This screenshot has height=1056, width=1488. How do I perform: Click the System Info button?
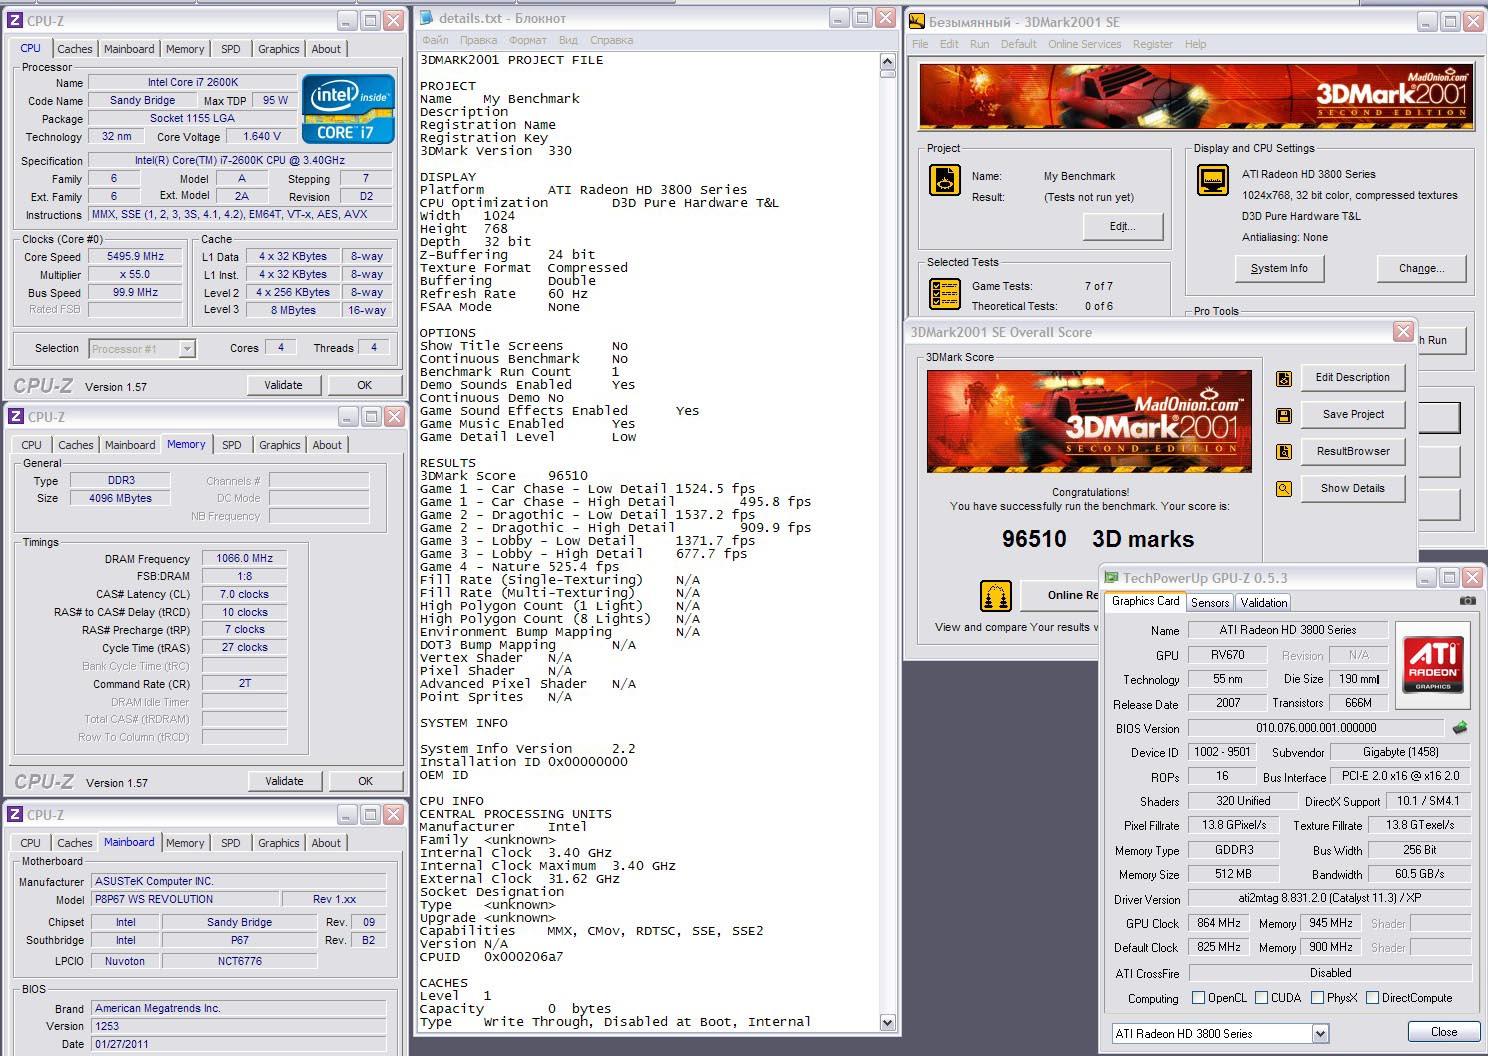[x=1279, y=268]
